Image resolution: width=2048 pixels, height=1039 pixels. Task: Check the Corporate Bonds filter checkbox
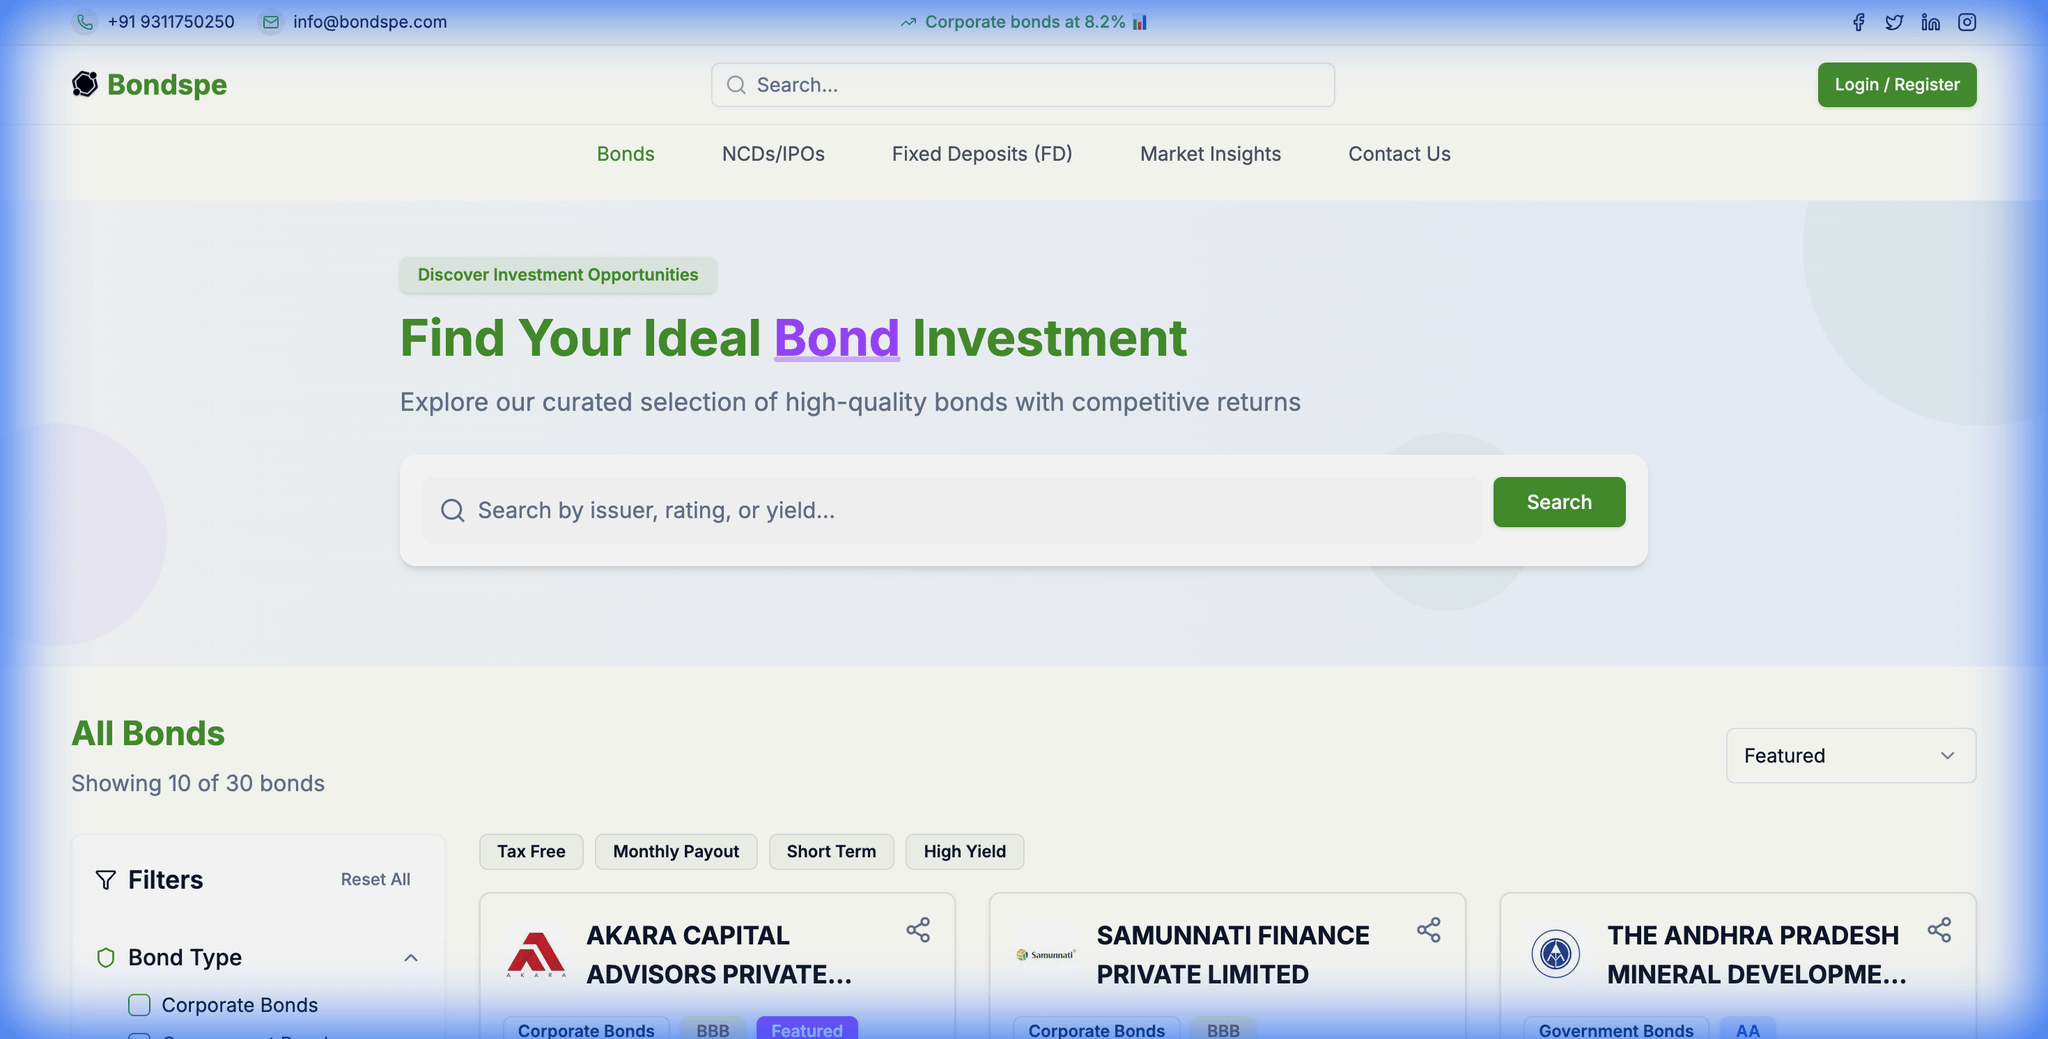140,1005
